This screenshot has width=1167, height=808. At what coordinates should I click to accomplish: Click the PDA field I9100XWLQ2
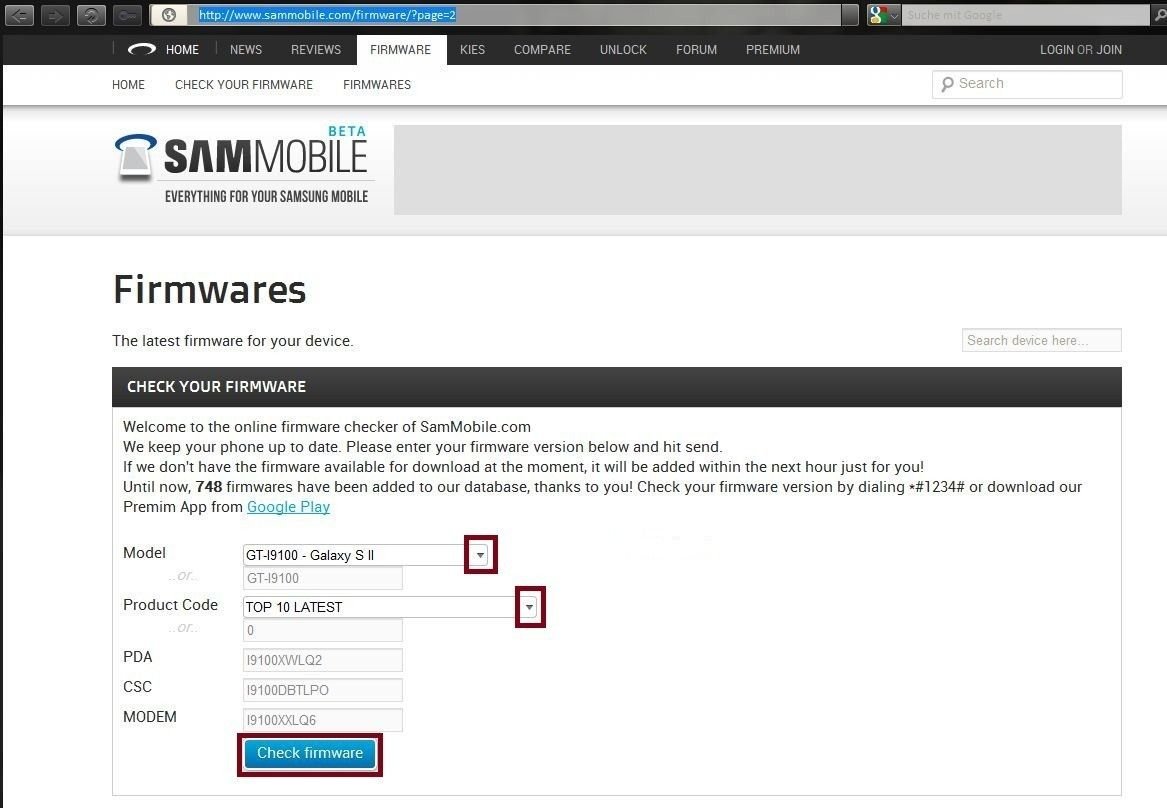tap(323, 660)
